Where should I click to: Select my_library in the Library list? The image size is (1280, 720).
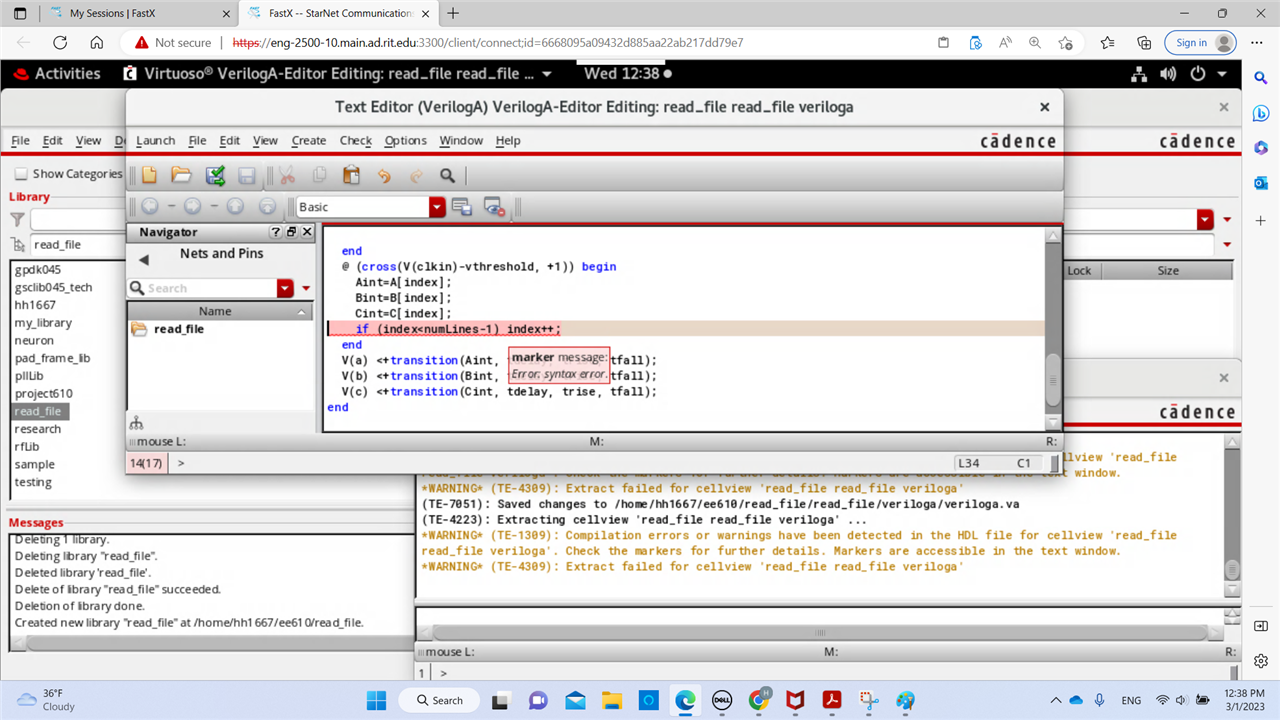[x=43, y=323]
